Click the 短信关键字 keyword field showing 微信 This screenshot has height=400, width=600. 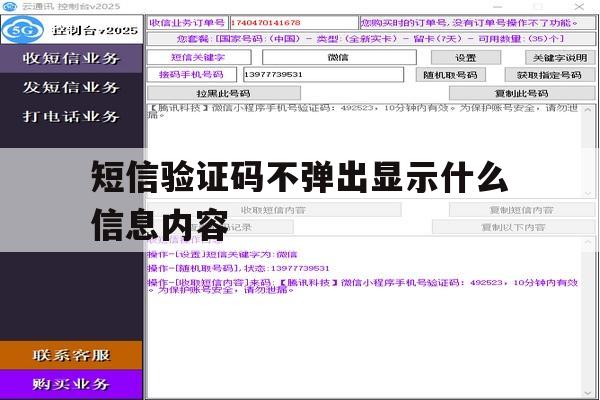[x=339, y=57]
